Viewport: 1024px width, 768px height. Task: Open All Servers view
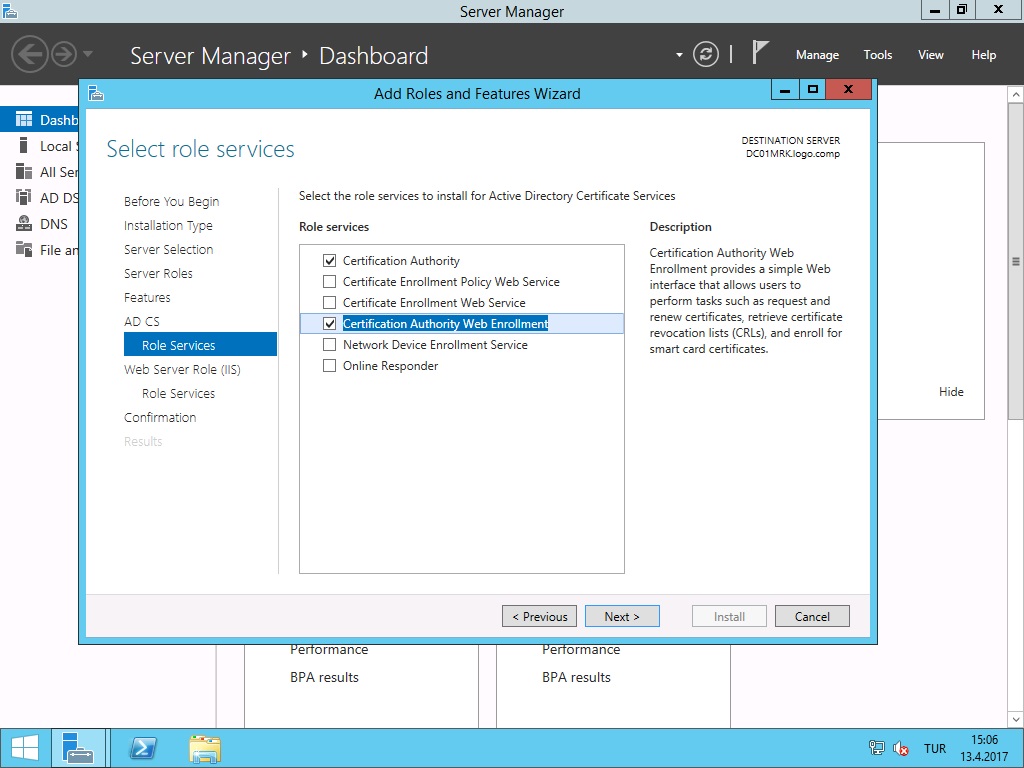[x=57, y=171]
